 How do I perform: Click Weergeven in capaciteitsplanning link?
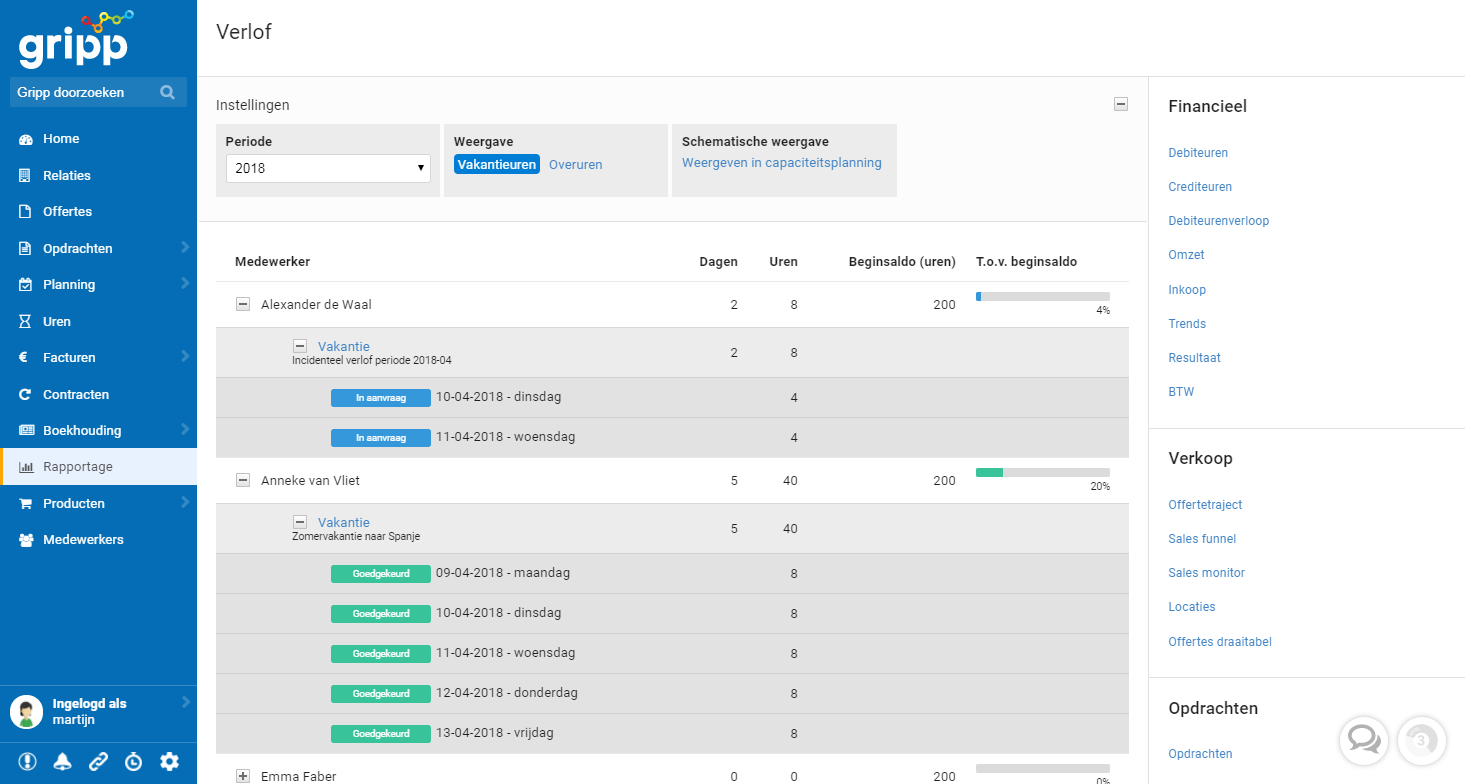click(781, 163)
